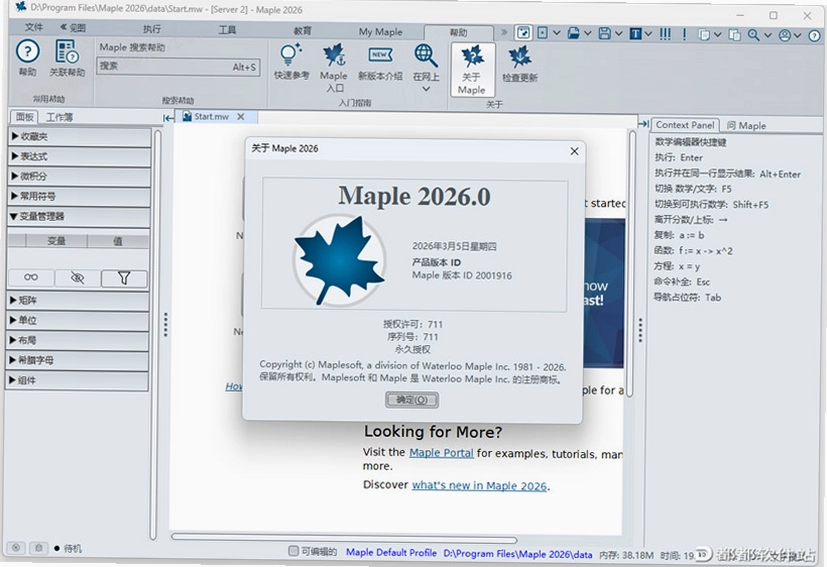Click the 在网上 web globe icon

pos(426,62)
